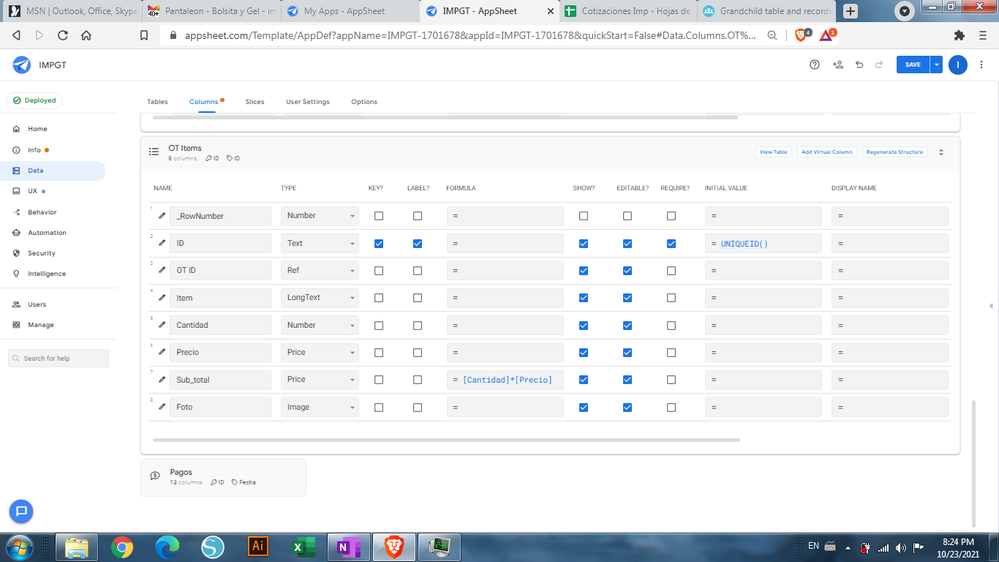Edit the Sub_total column with its pencil icon
999x562 pixels.
click(162, 380)
